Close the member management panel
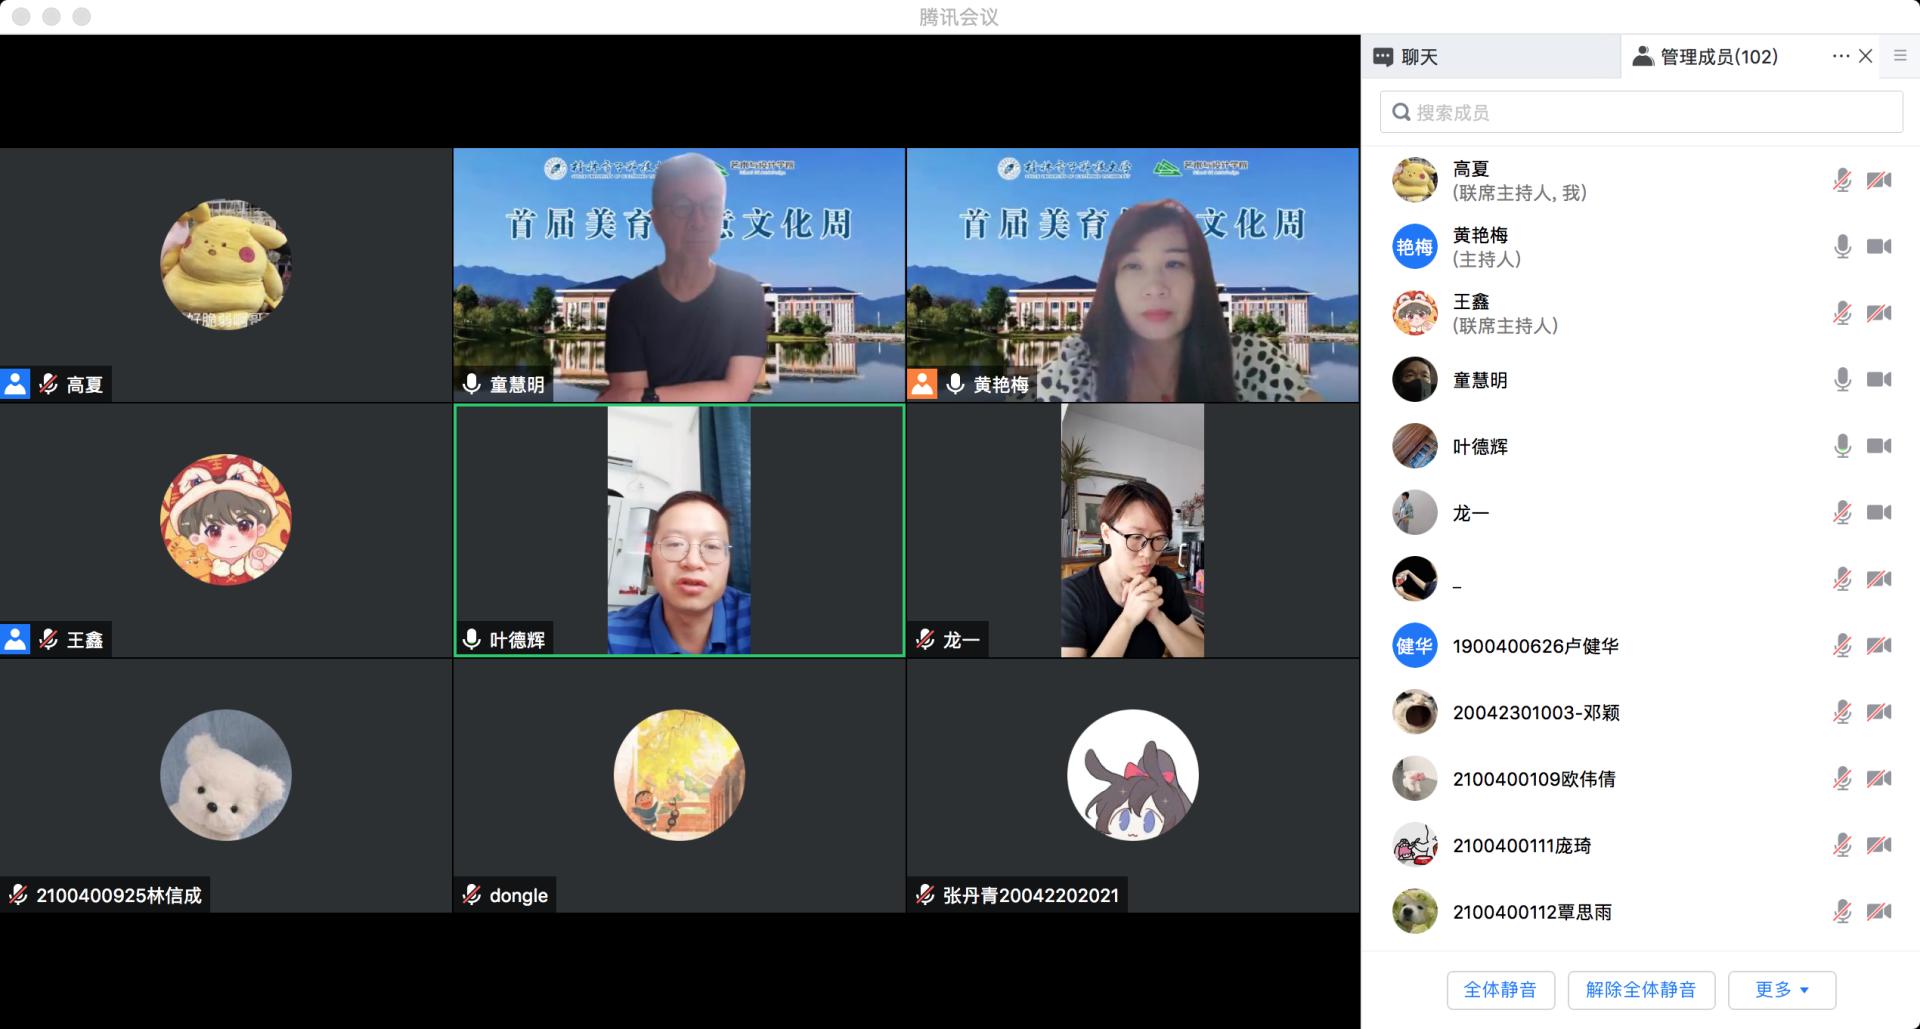This screenshot has width=1920, height=1029. click(x=1865, y=57)
